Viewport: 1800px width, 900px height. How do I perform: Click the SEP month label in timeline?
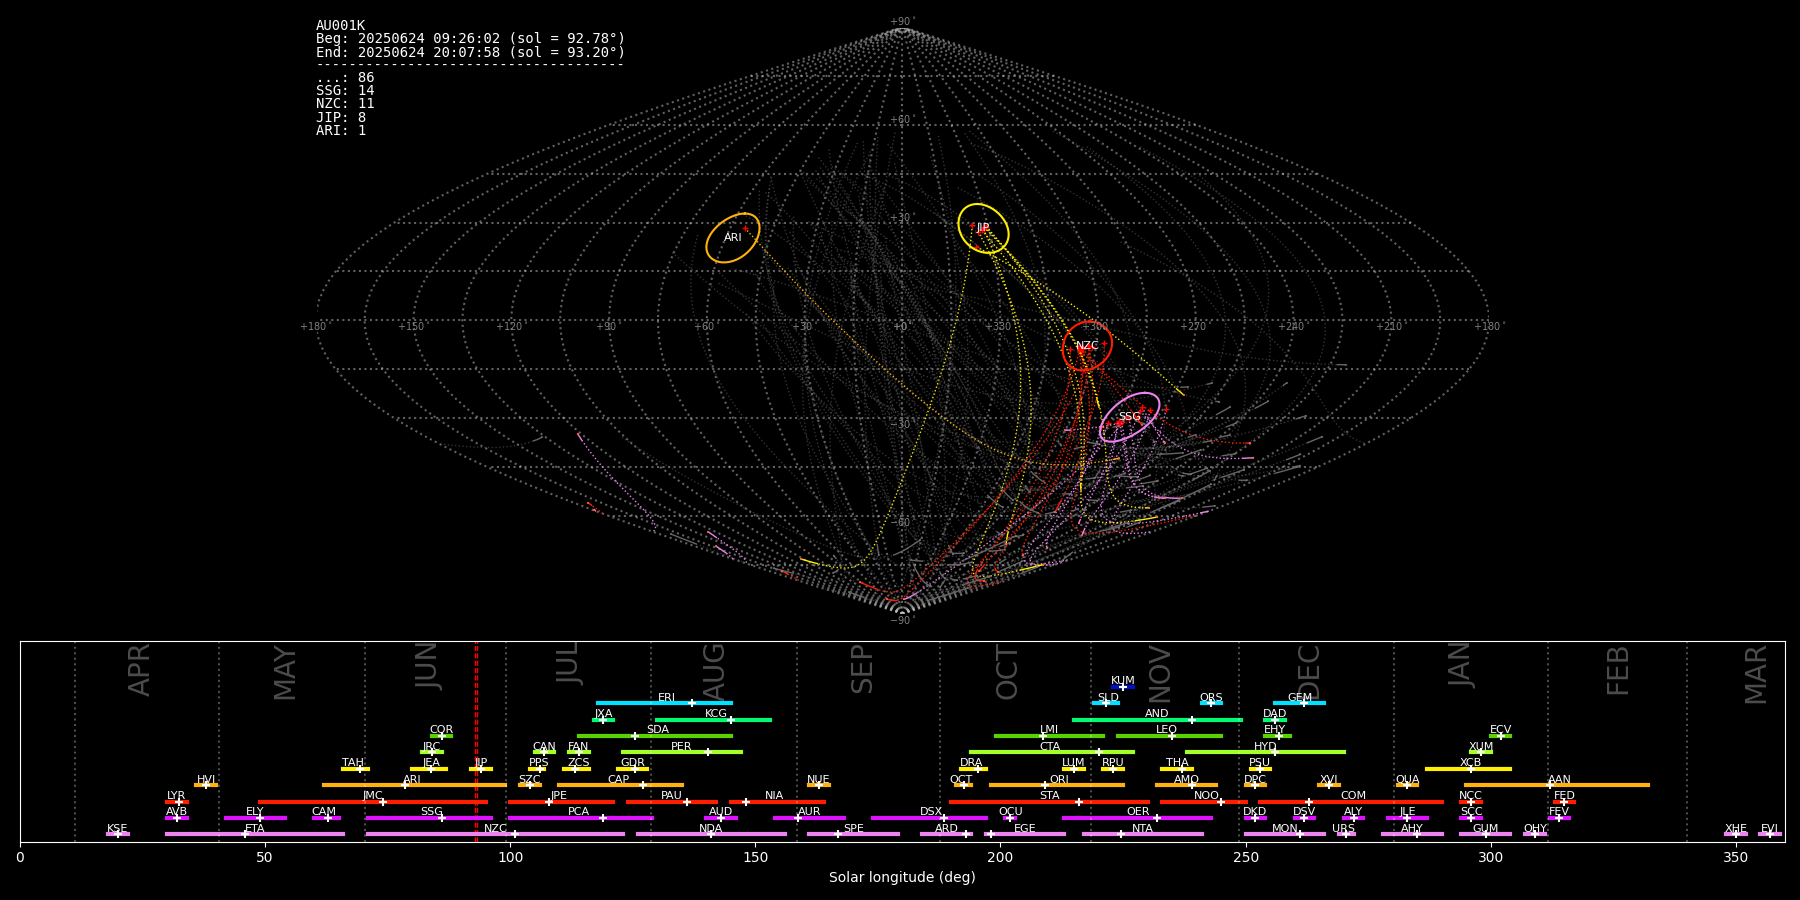(862, 669)
